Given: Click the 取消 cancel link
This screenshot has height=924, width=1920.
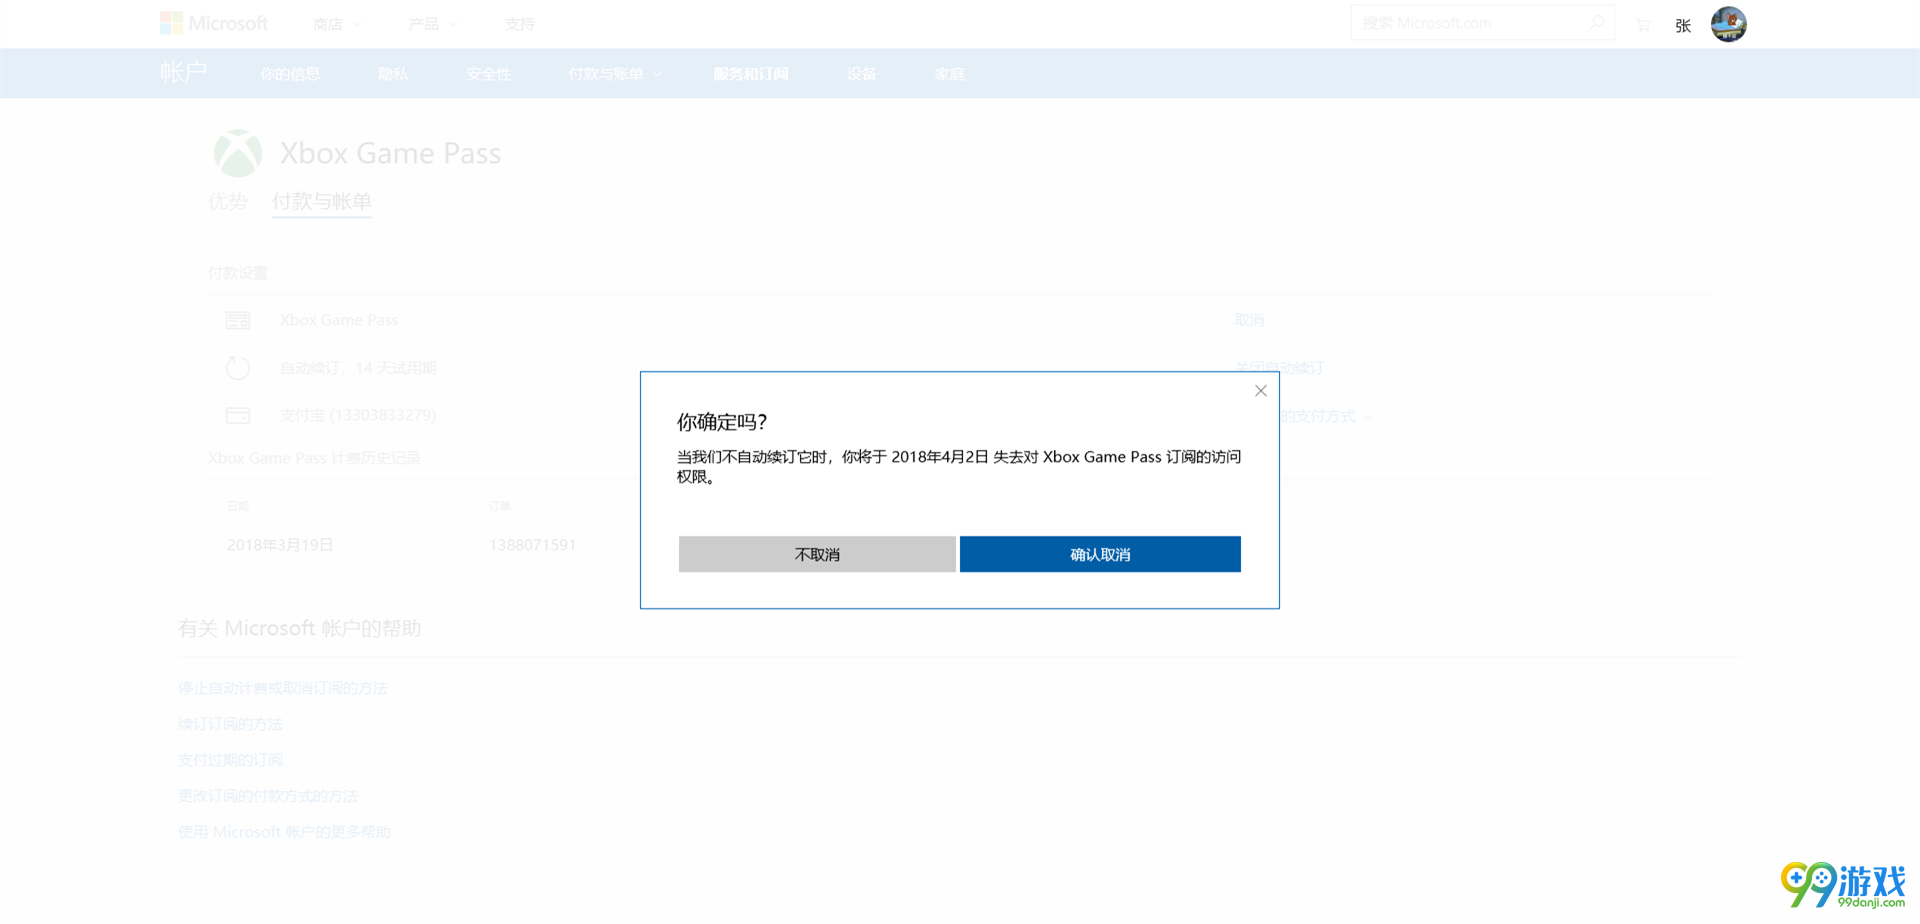Looking at the screenshot, I should point(1249,320).
